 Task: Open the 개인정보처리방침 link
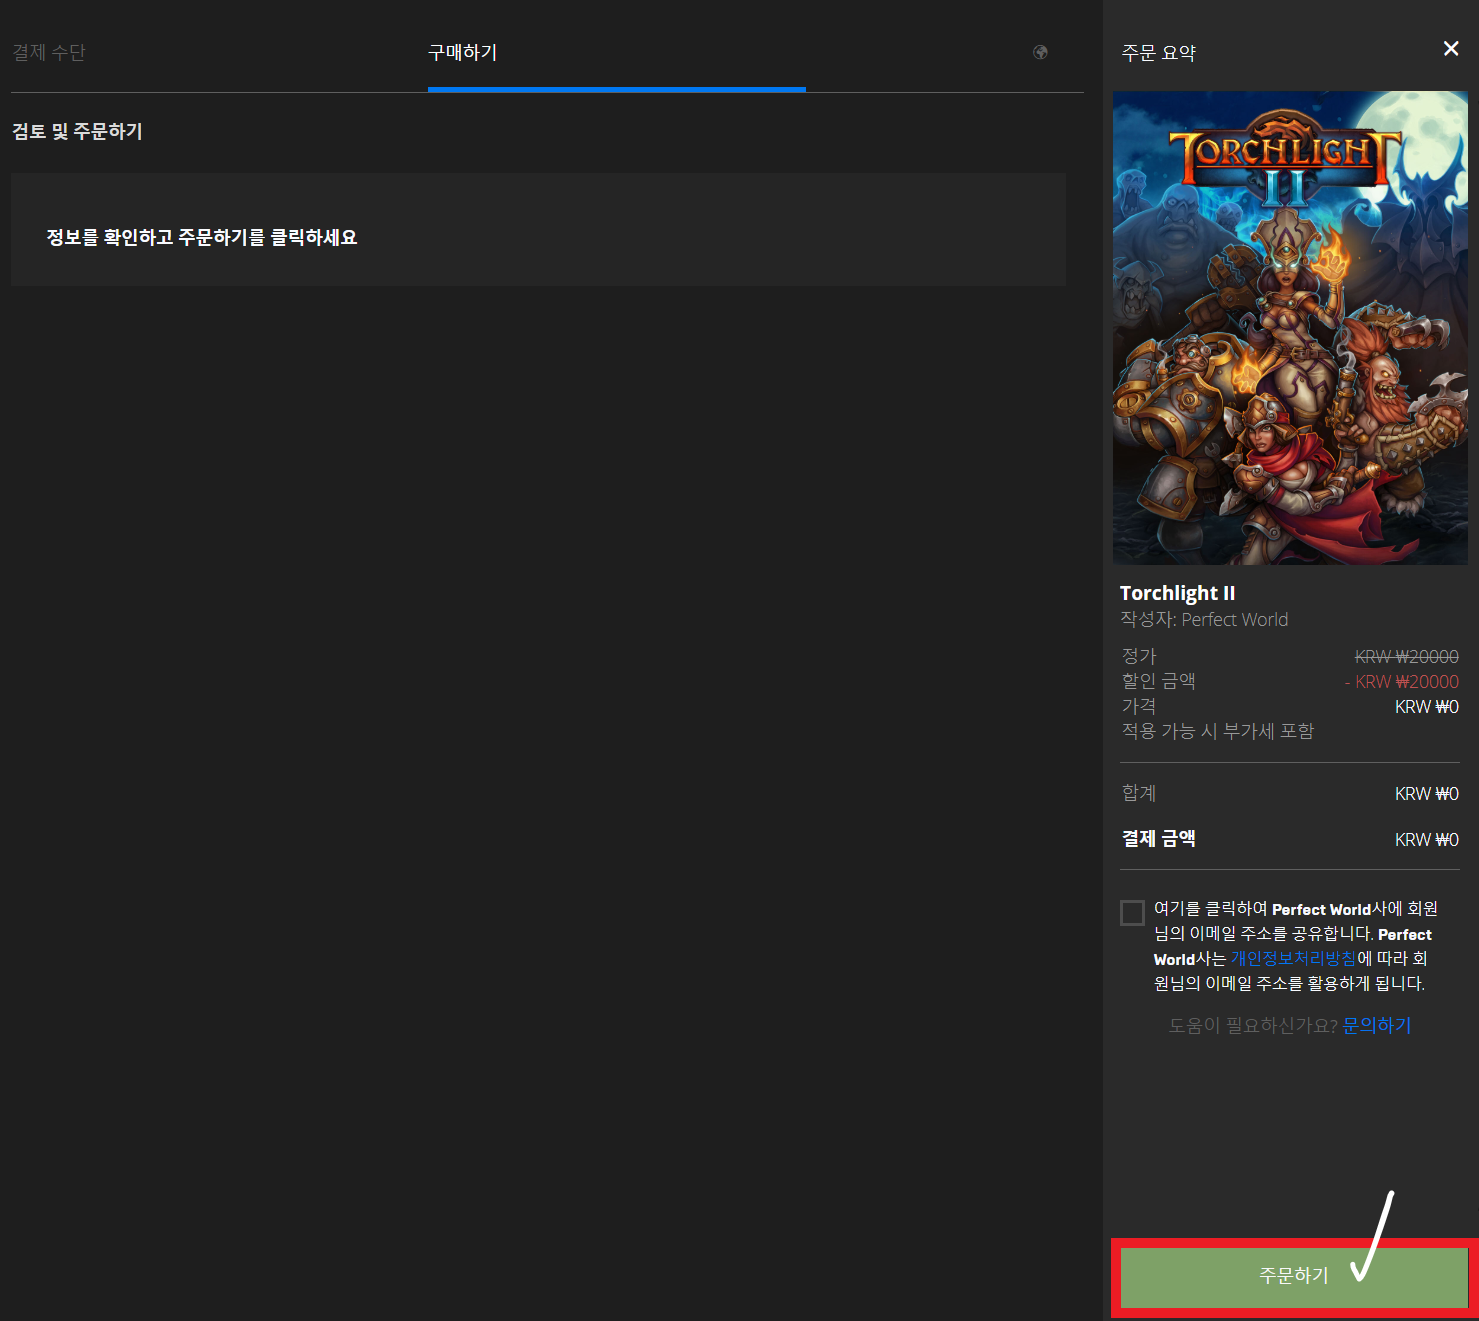(x=1293, y=959)
